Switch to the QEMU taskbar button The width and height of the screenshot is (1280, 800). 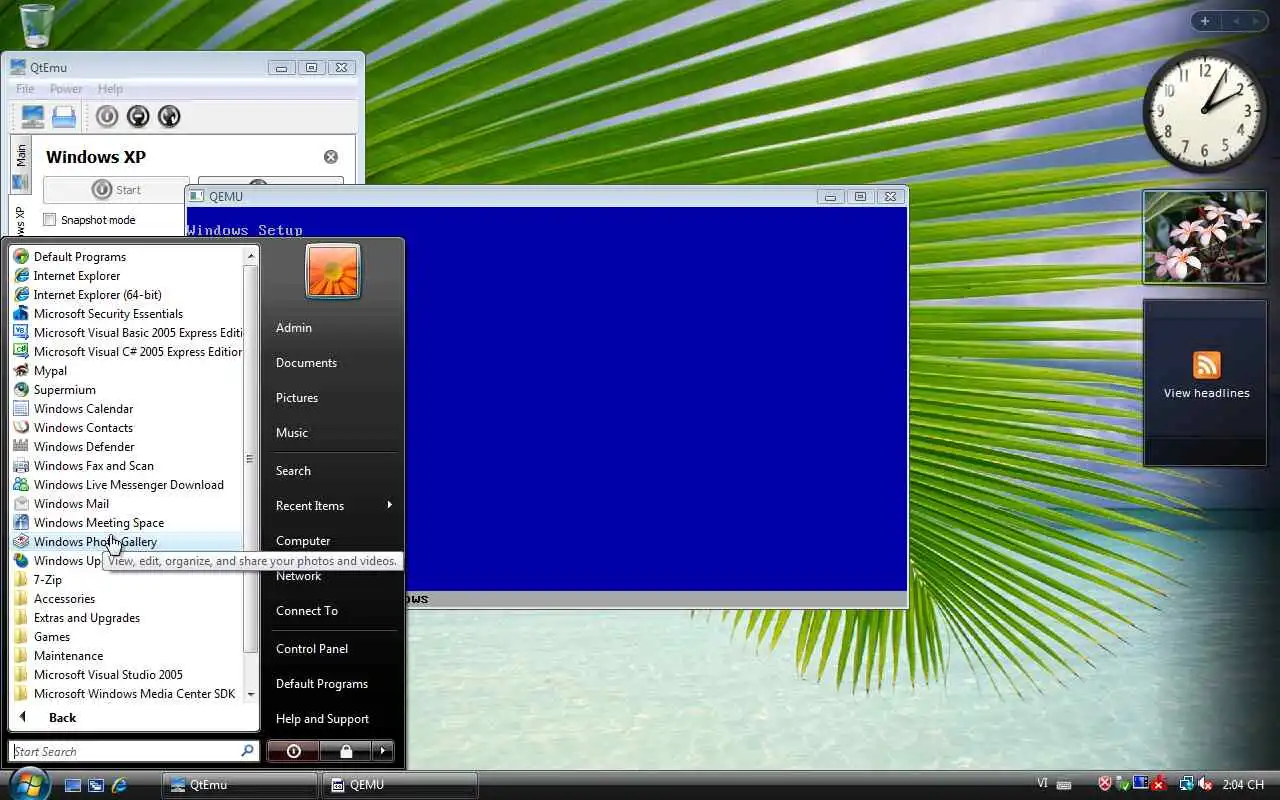(400, 785)
